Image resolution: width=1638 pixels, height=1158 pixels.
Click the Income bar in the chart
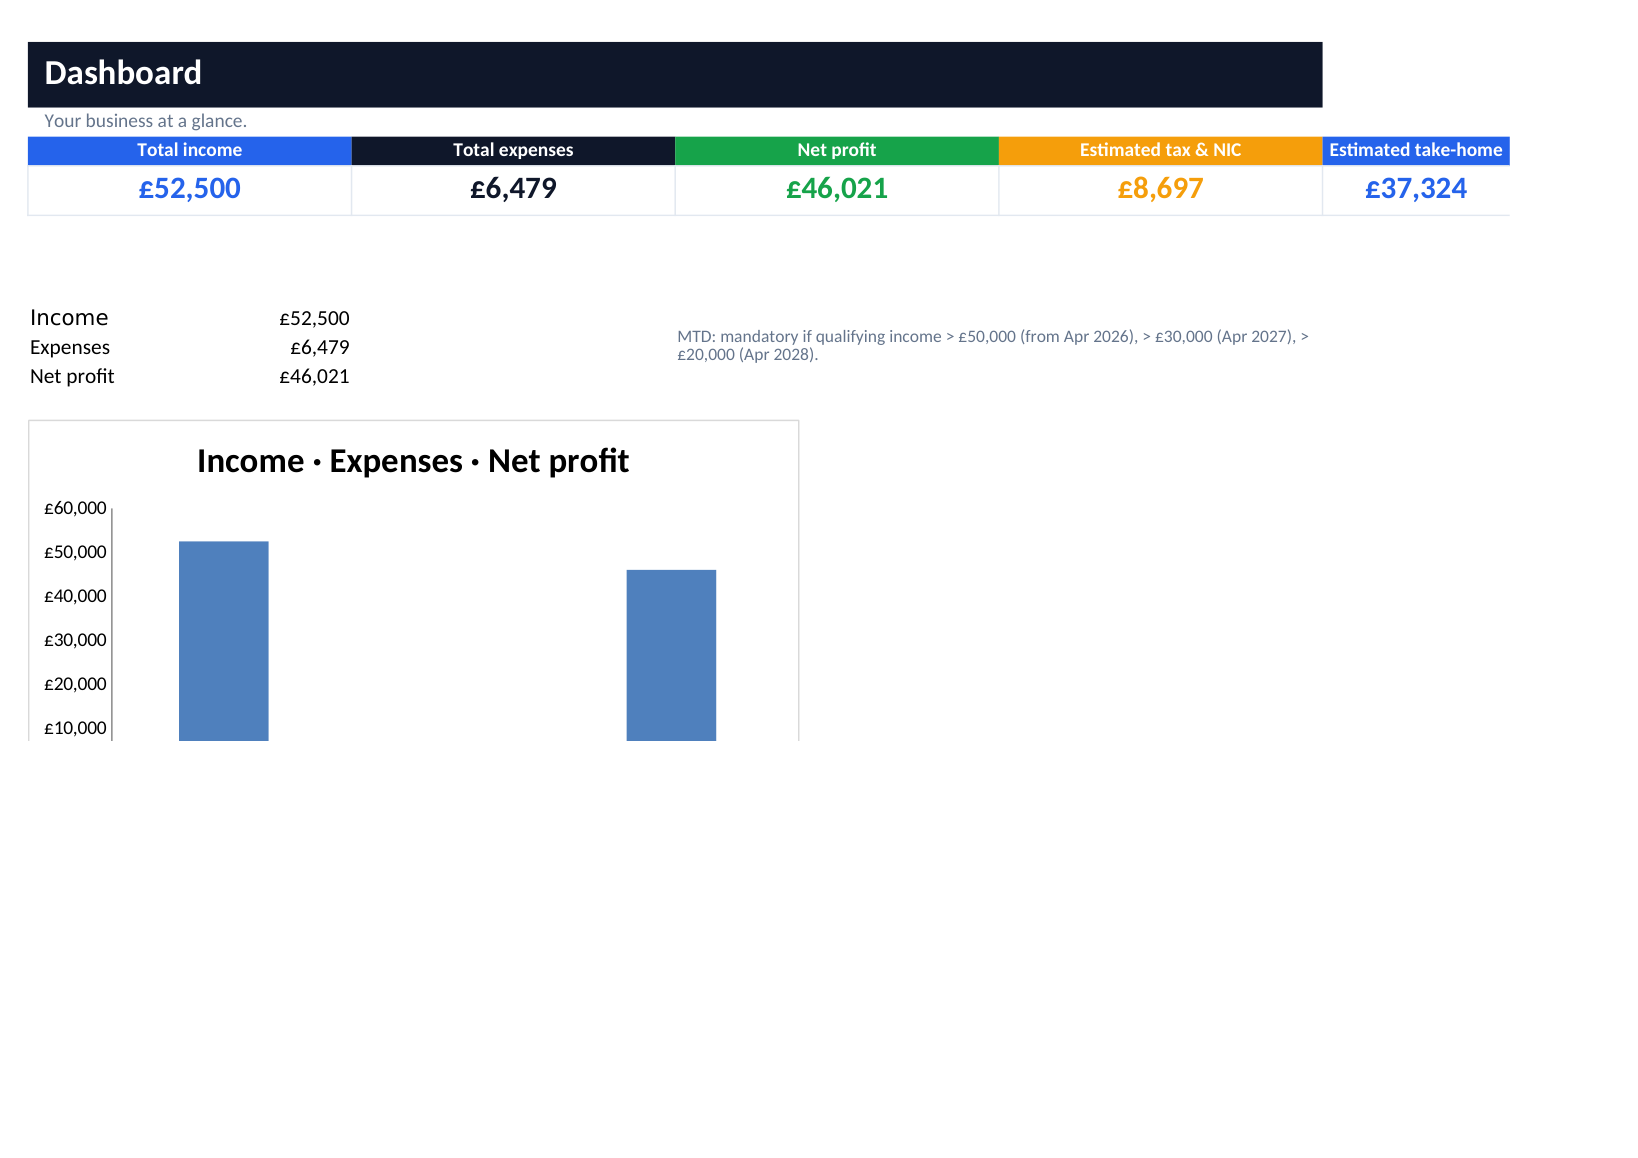point(224,641)
